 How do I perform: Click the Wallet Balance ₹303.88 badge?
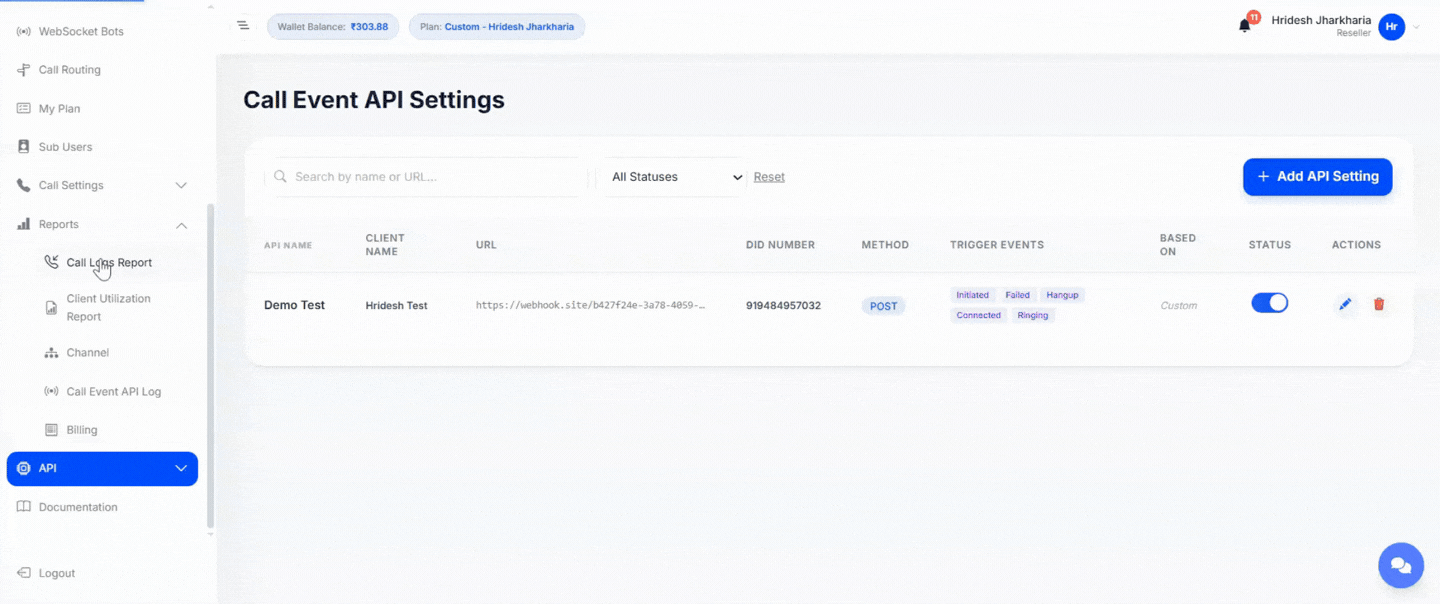coord(333,27)
